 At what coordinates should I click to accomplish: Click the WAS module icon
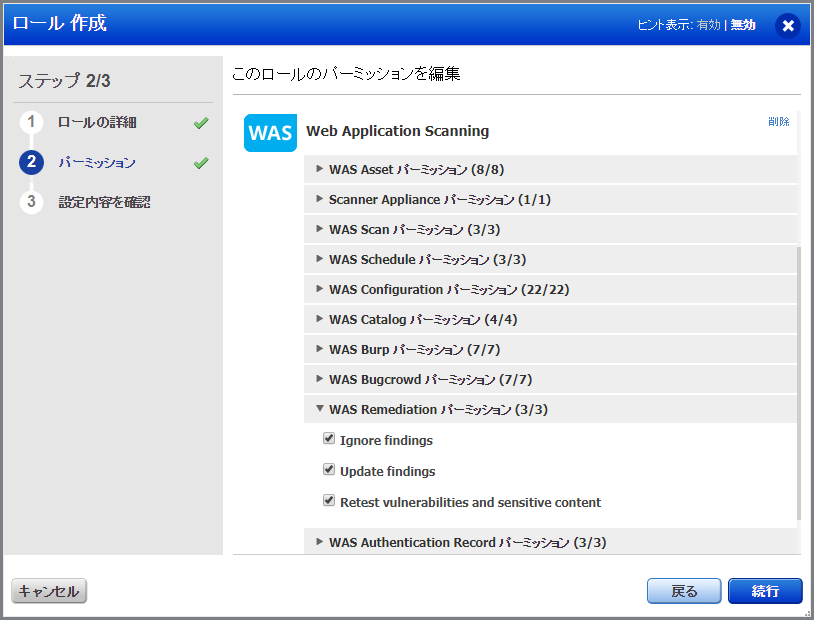[x=270, y=132]
